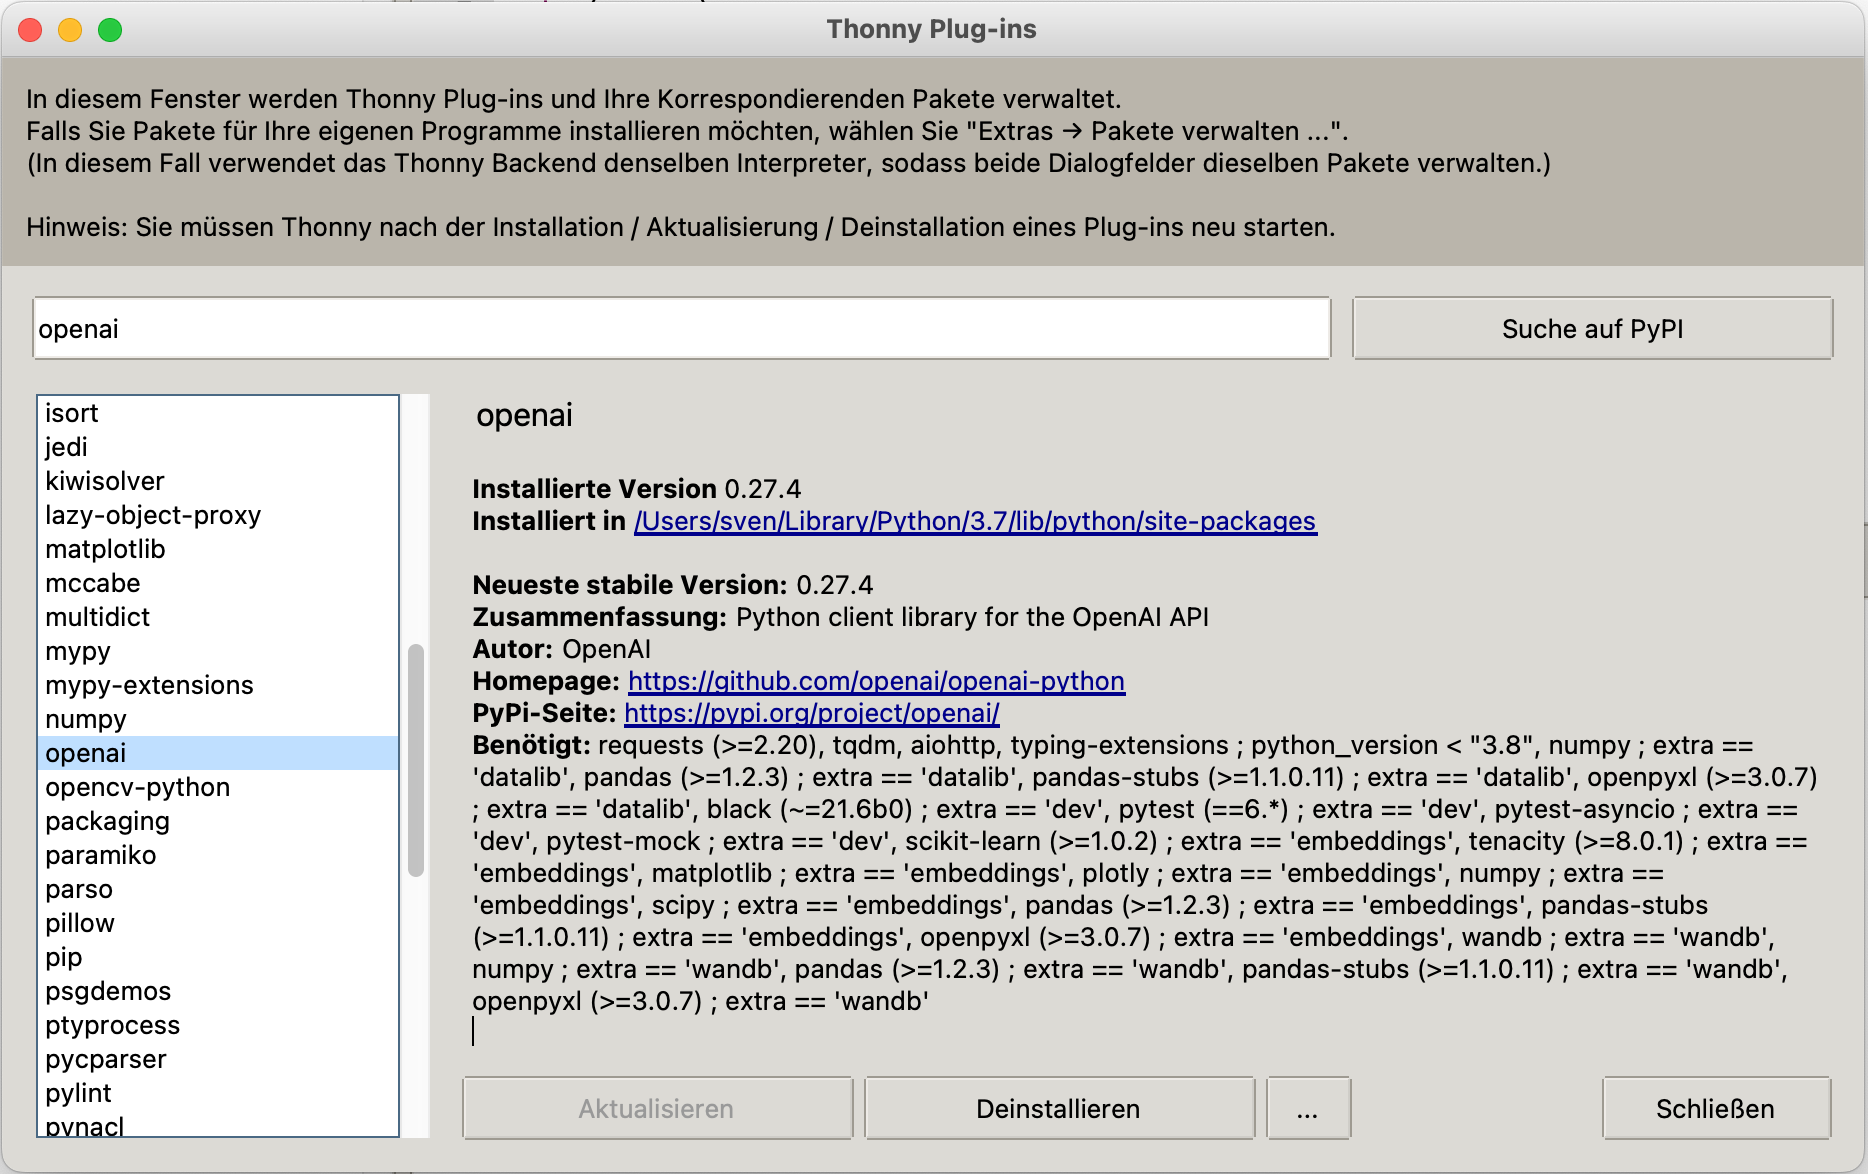This screenshot has height=1174, width=1868.
Task: Click the Aktualisieren button
Action: [x=657, y=1108]
